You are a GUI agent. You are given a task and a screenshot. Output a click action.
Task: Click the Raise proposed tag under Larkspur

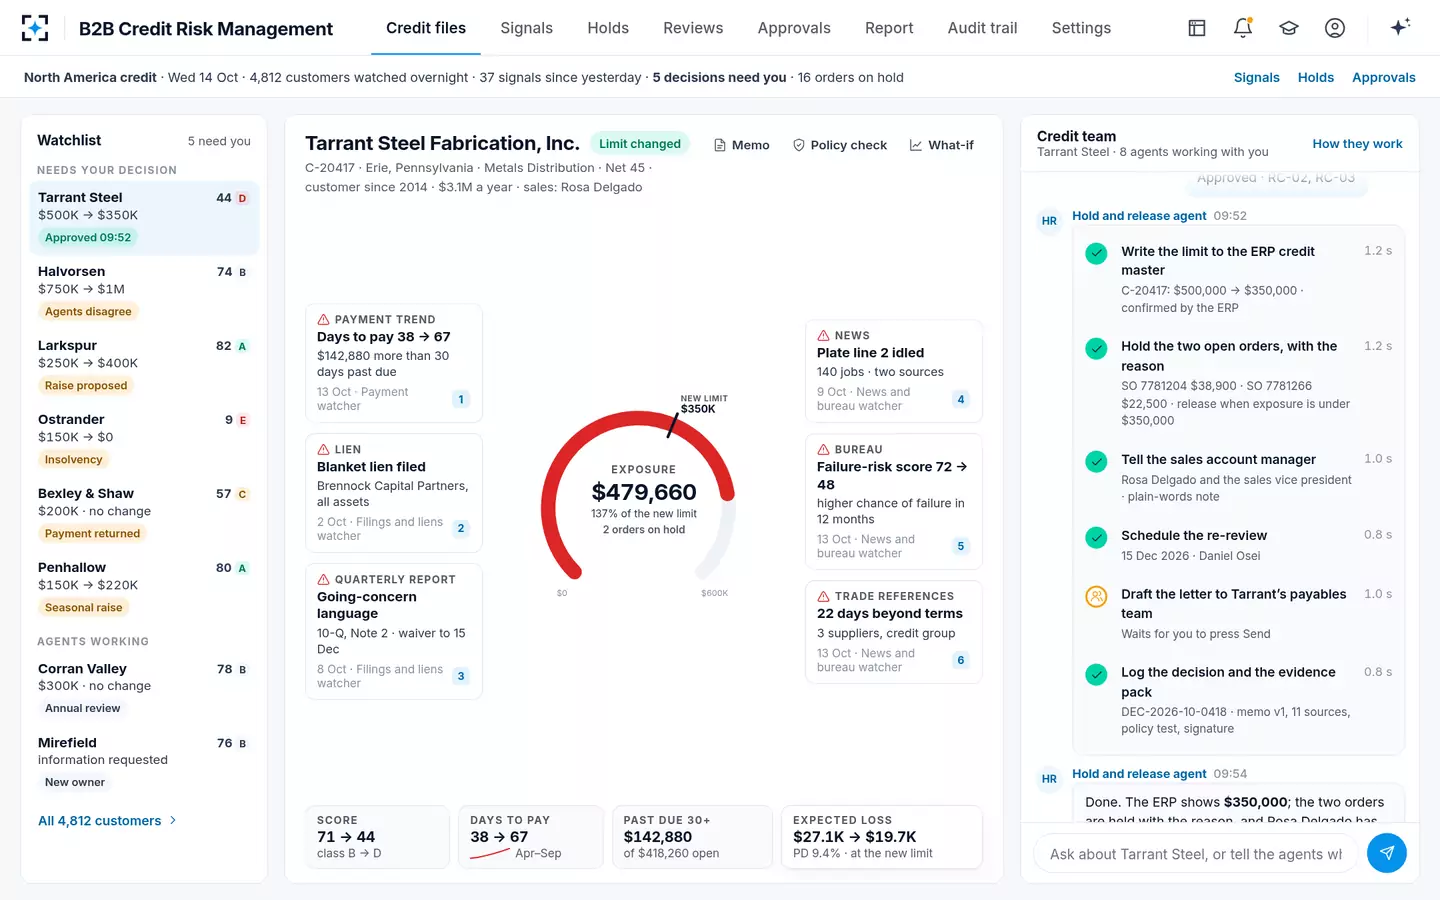(x=86, y=386)
